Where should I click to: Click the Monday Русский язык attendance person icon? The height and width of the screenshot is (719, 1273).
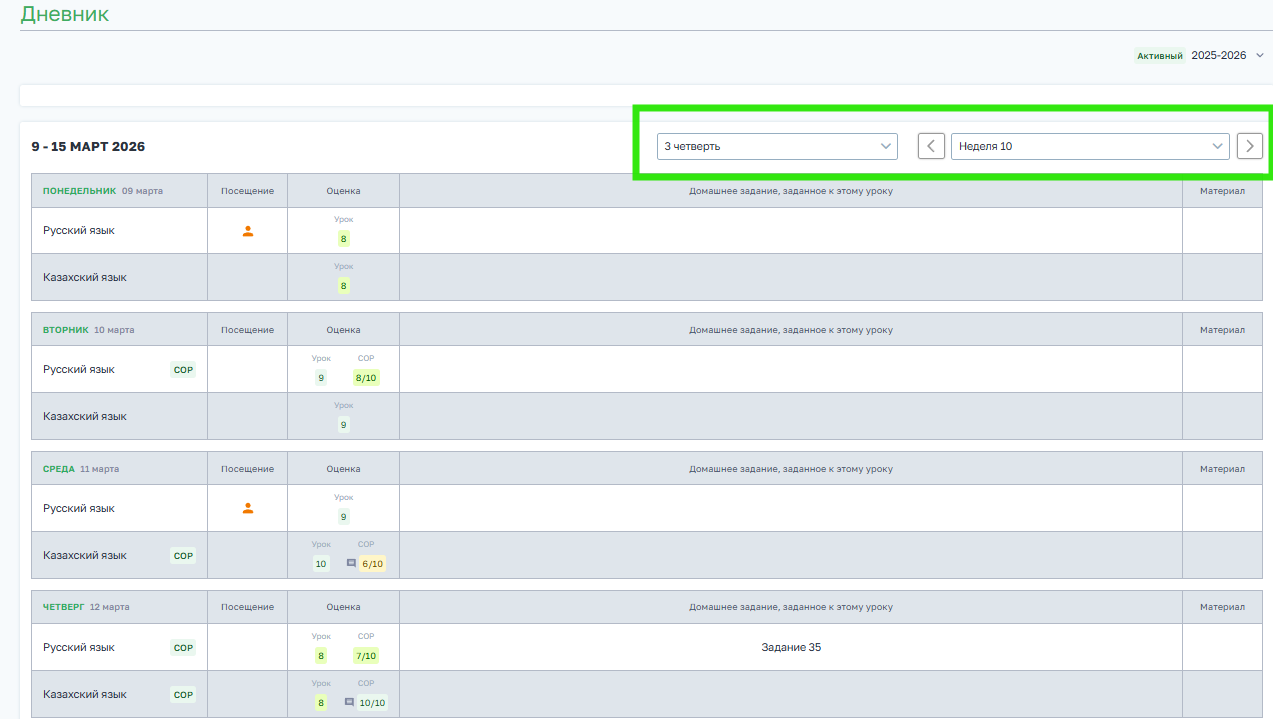pos(248,231)
